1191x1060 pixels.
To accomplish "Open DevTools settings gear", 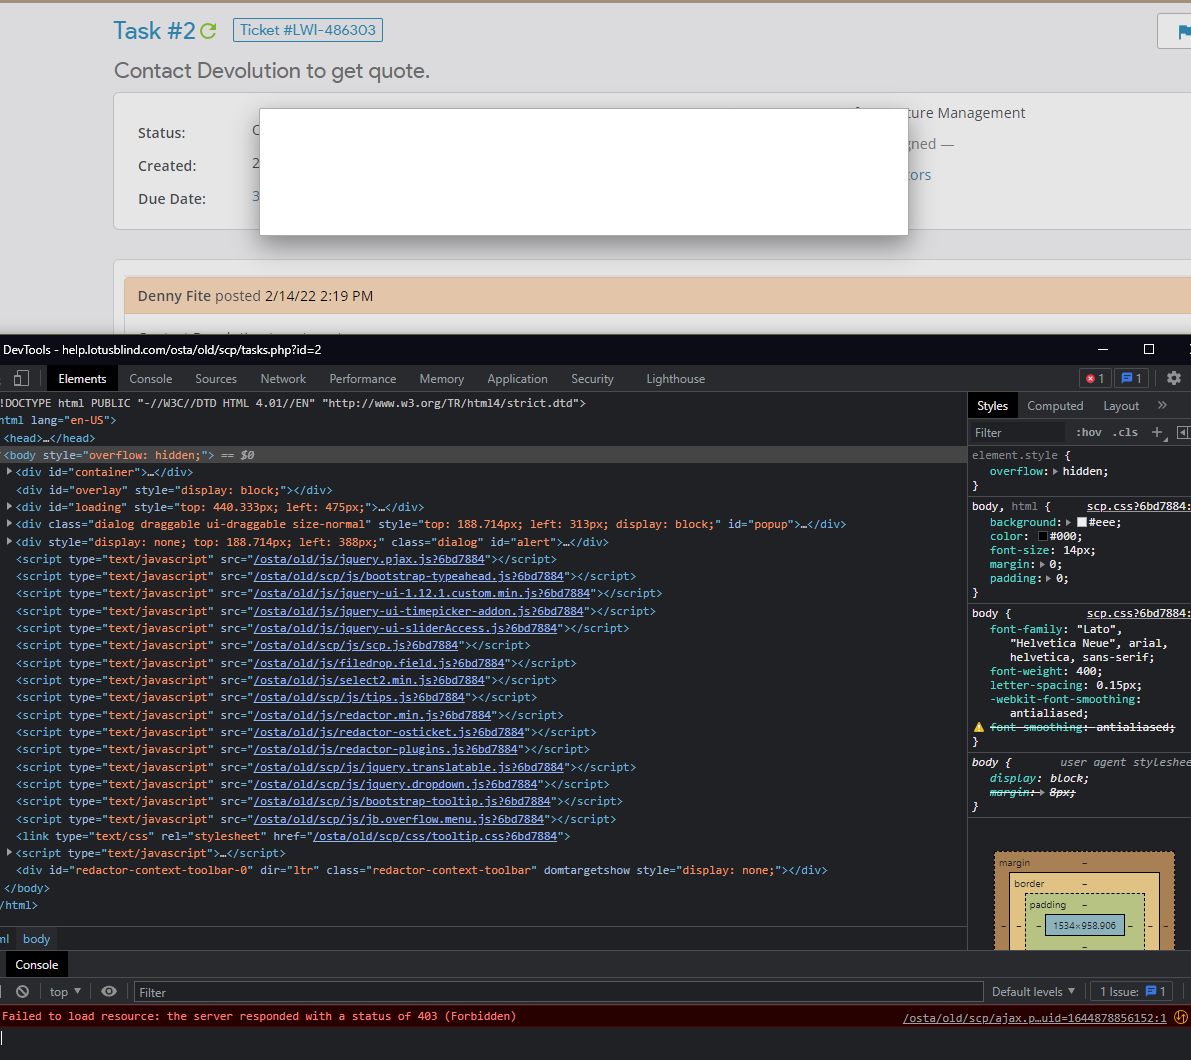I will (1174, 378).
